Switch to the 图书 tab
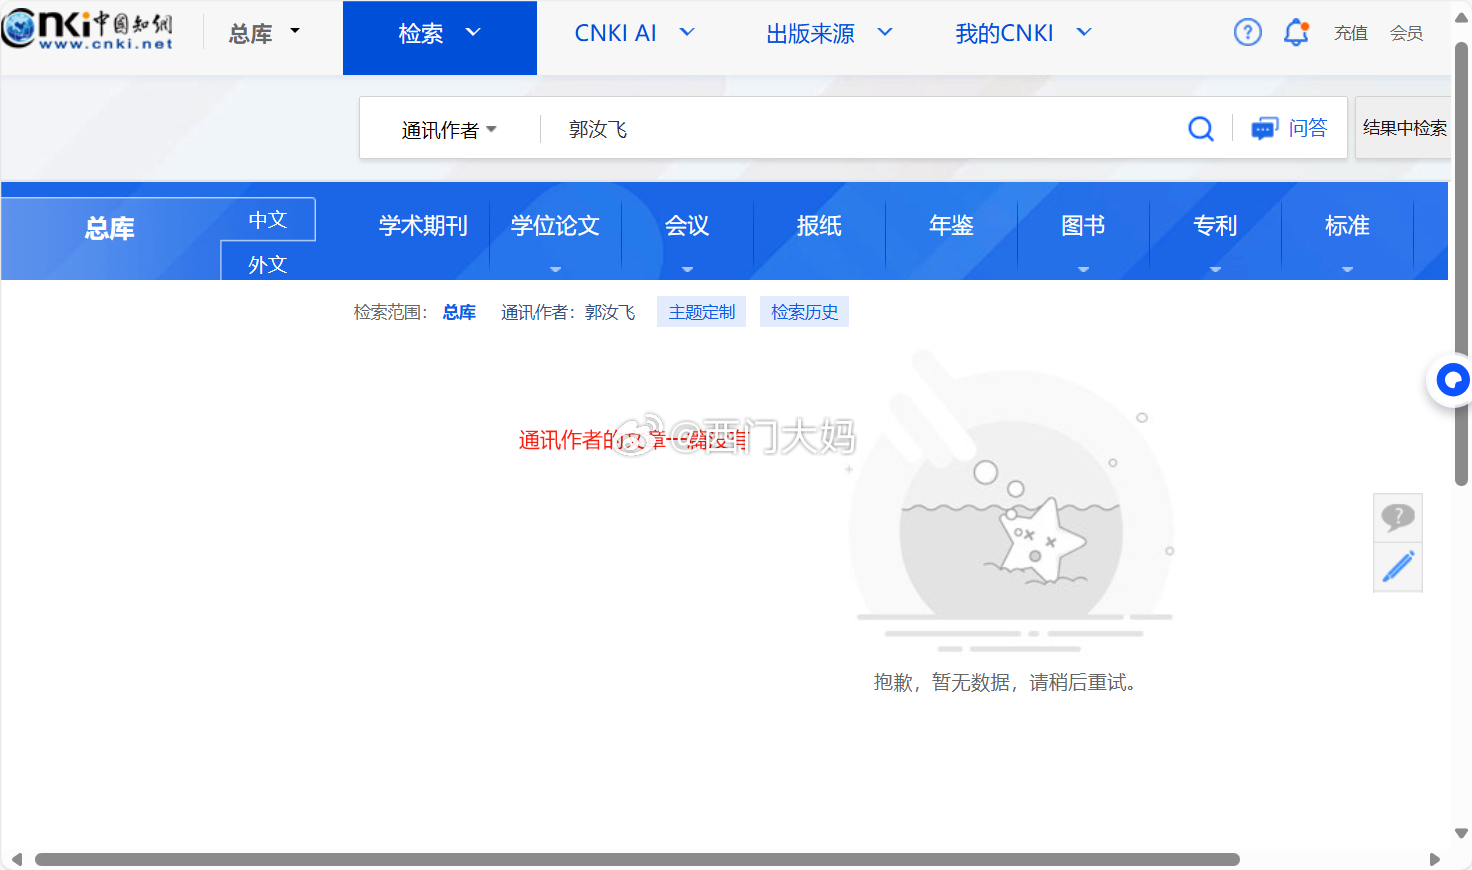This screenshot has width=1472, height=870. pos(1083,226)
